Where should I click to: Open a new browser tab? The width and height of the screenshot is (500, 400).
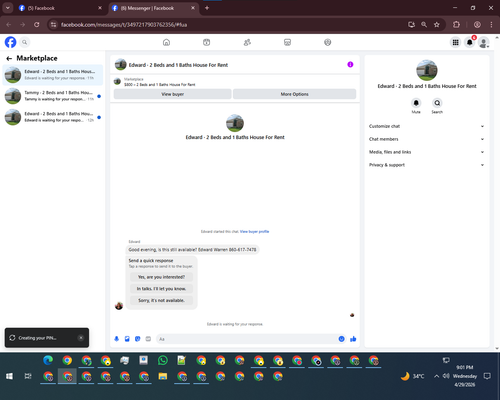[x=207, y=8]
